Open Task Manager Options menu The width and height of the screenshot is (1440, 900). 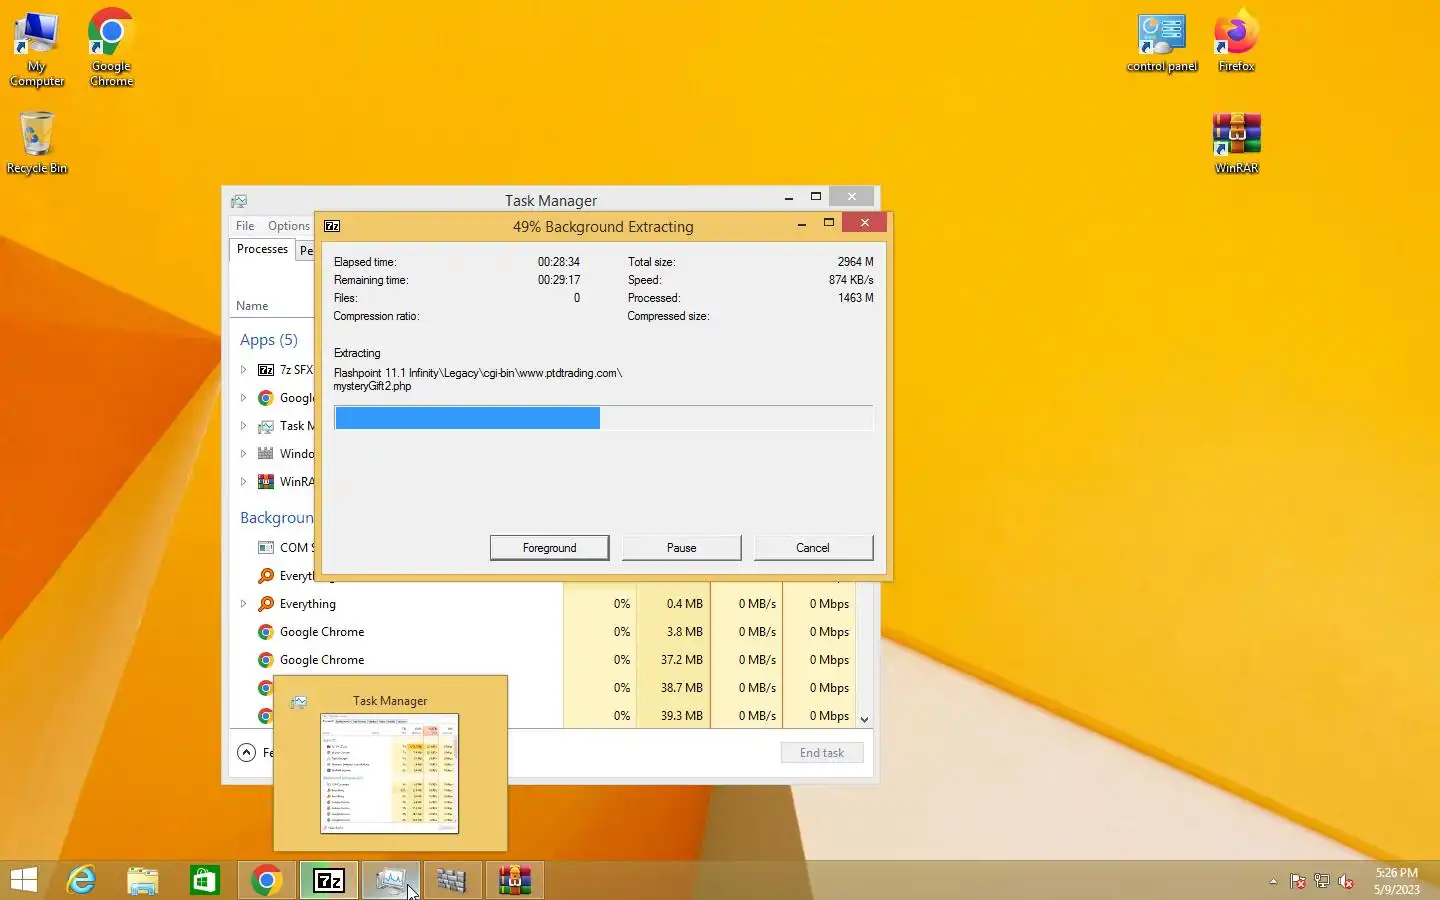click(x=289, y=226)
